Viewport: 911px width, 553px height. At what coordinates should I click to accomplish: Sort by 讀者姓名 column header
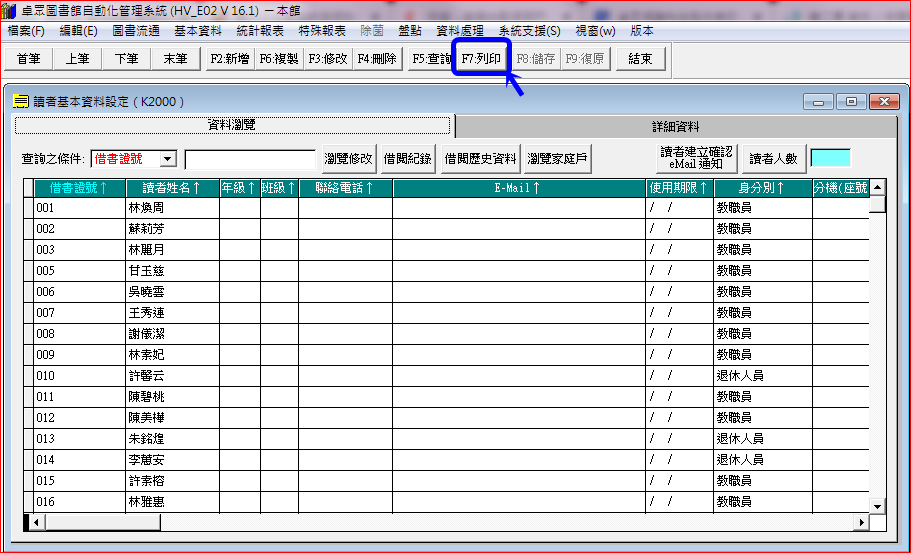[x=172, y=188]
